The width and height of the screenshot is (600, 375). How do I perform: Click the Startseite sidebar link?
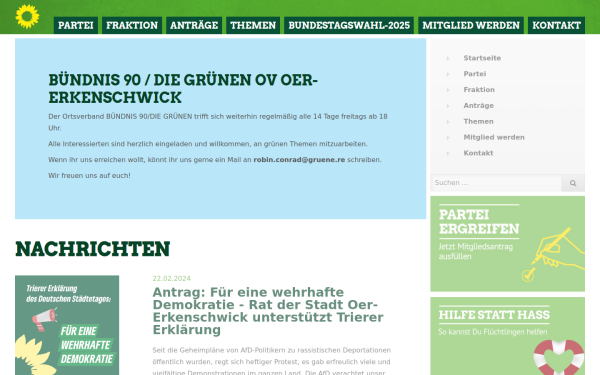click(482, 58)
